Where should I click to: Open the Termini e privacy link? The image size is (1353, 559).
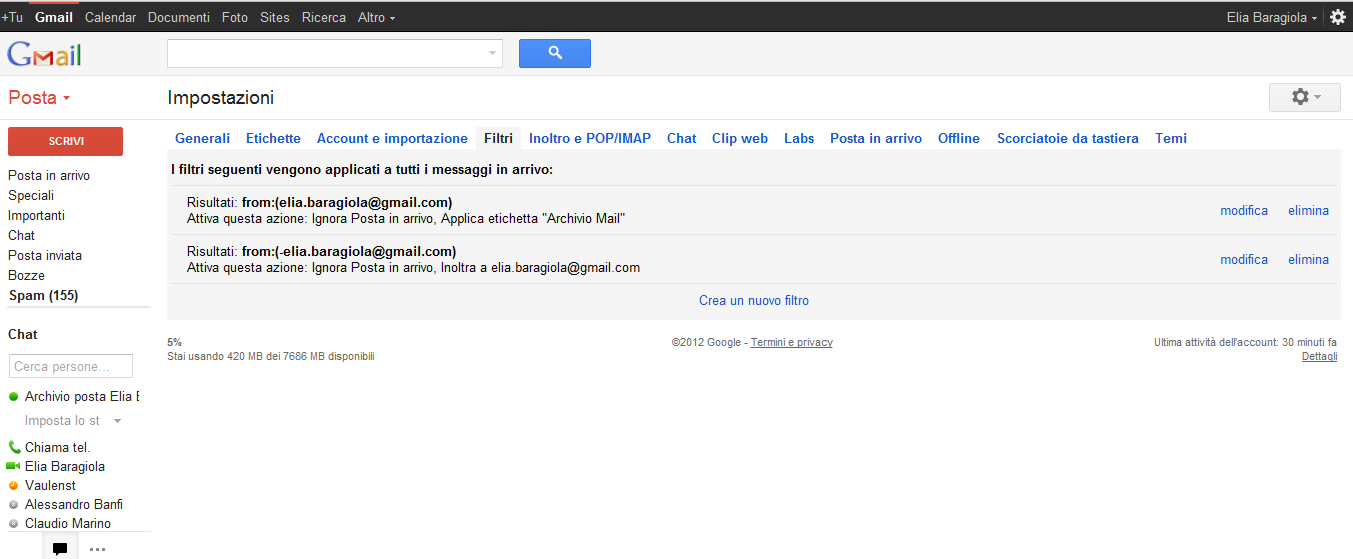[792, 342]
